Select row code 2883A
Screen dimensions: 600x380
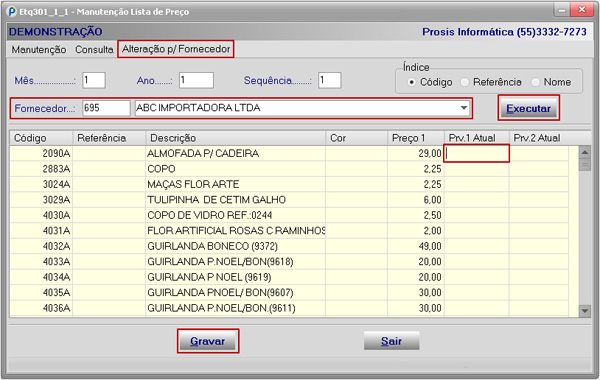click(41, 169)
